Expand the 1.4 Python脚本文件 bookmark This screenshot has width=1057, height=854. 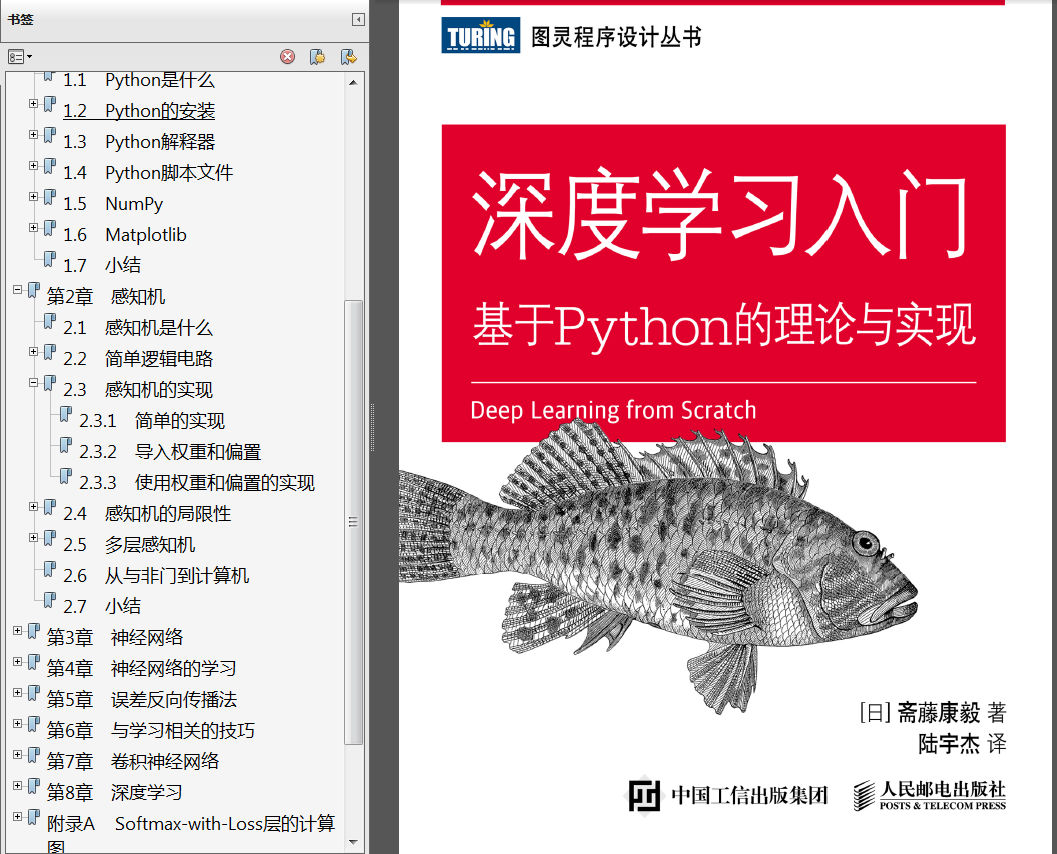(x=33, y=165)
